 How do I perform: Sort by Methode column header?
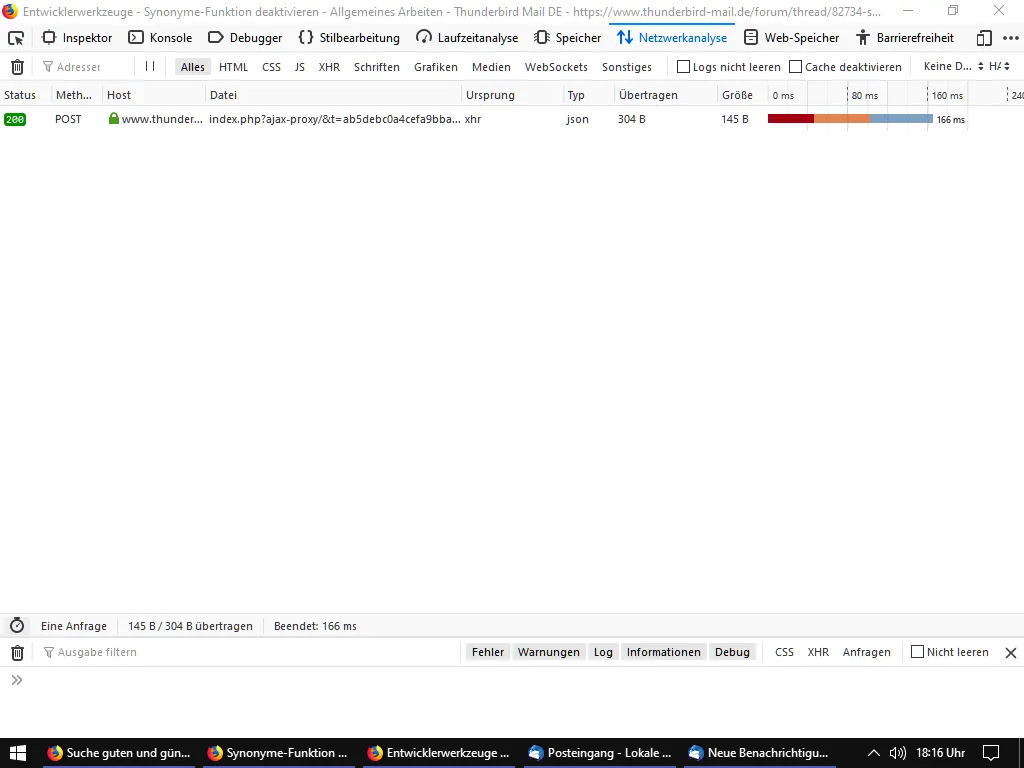(77, 95)
